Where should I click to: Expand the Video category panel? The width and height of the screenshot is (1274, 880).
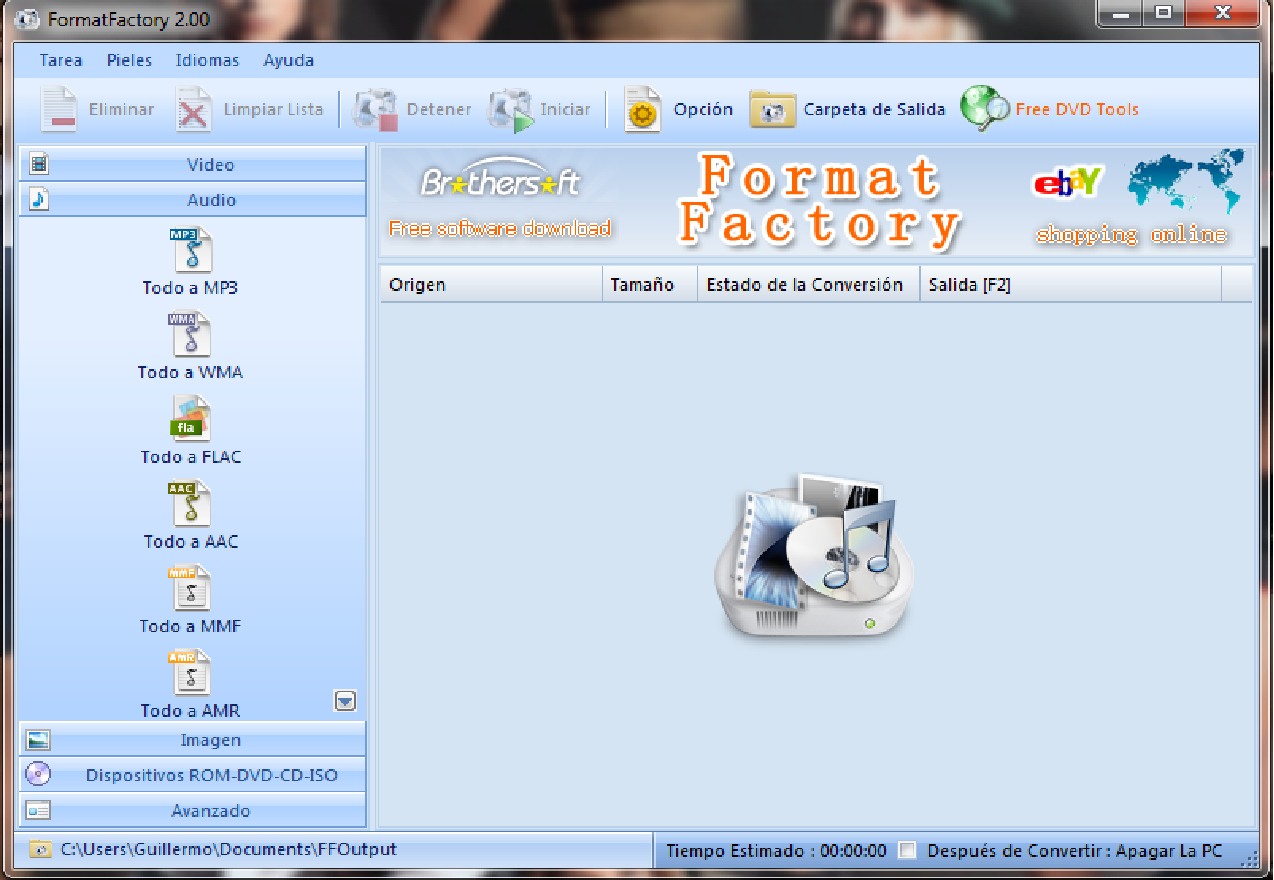[x=192, y=165]
